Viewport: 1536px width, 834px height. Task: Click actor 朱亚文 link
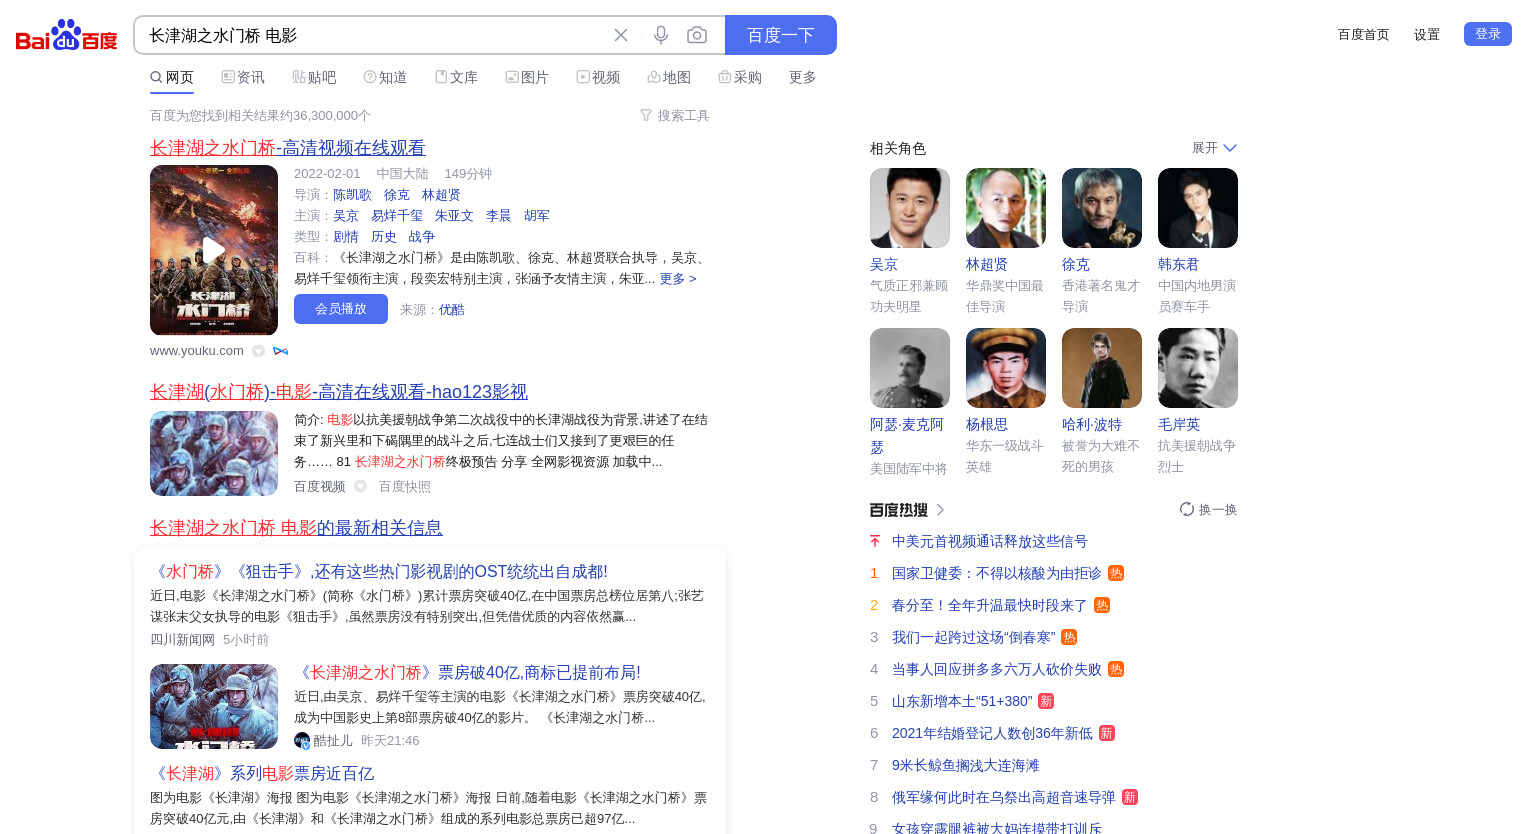[x=454, y=216]
